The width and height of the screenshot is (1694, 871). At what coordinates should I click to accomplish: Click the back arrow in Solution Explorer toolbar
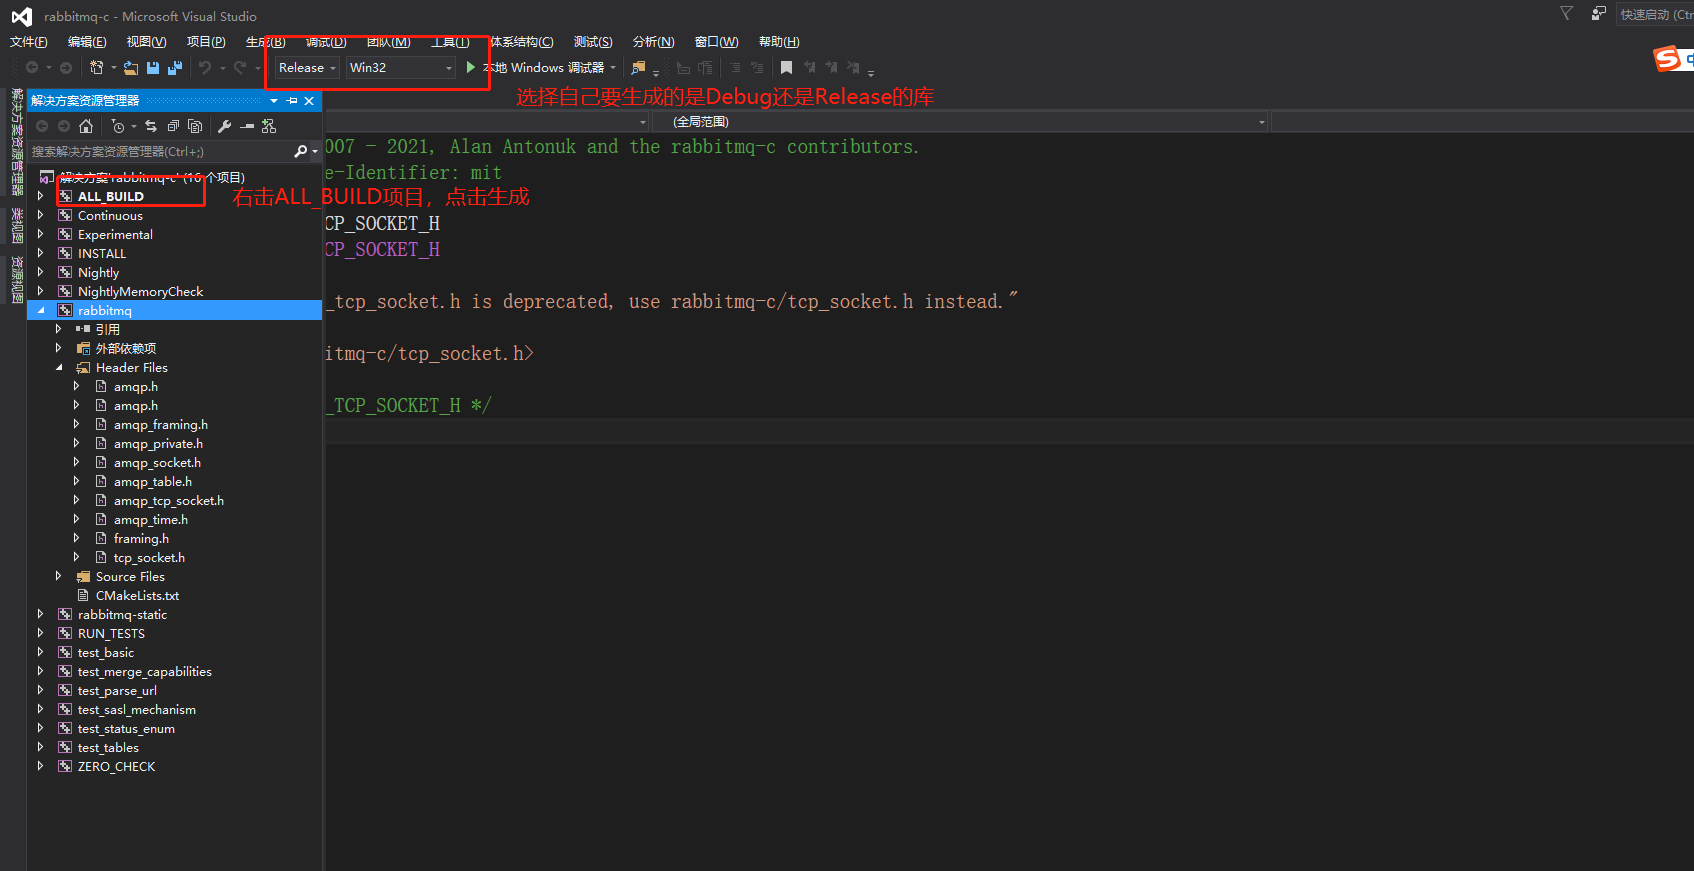tap(42, 126)
